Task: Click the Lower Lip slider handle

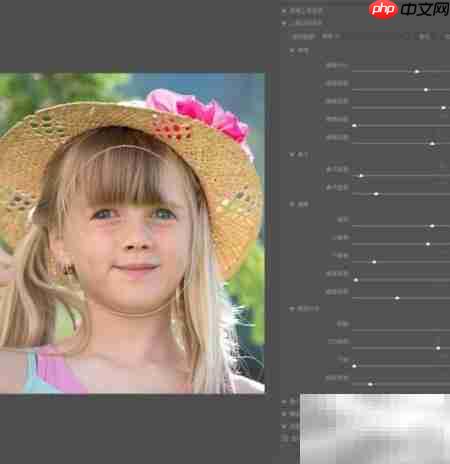Action: [x=374, y=262]
